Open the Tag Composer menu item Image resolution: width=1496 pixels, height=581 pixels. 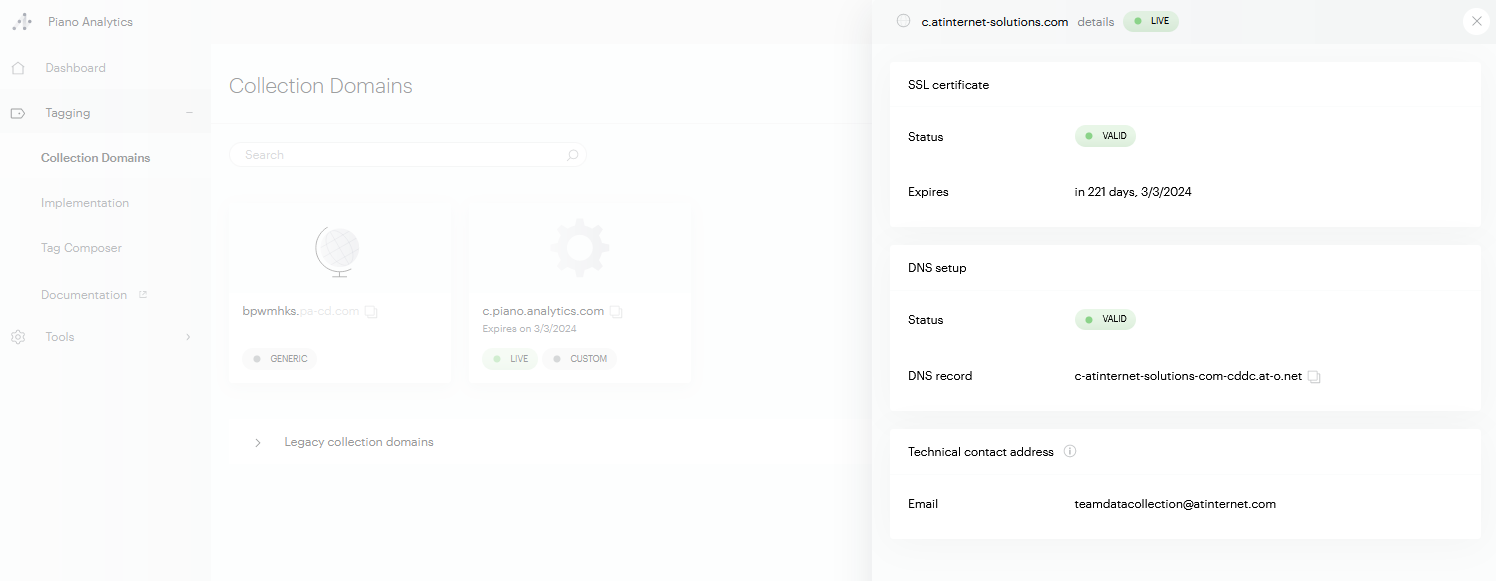(81, 248)
